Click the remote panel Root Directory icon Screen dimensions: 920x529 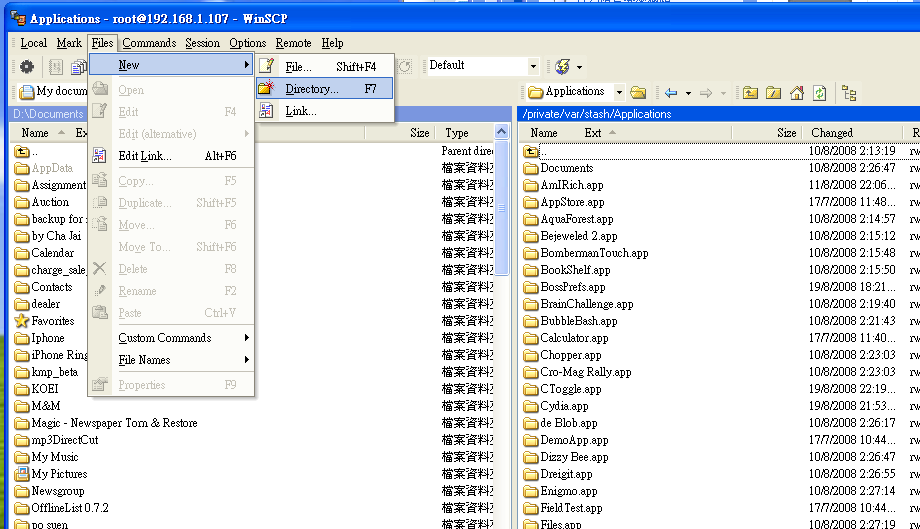(773, 92)
